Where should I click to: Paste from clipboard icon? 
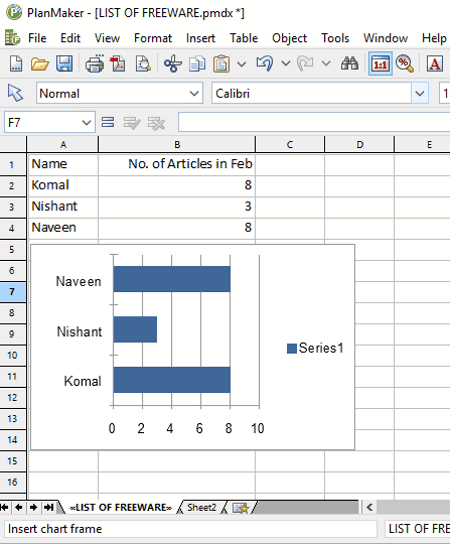[x=221, y=64]
